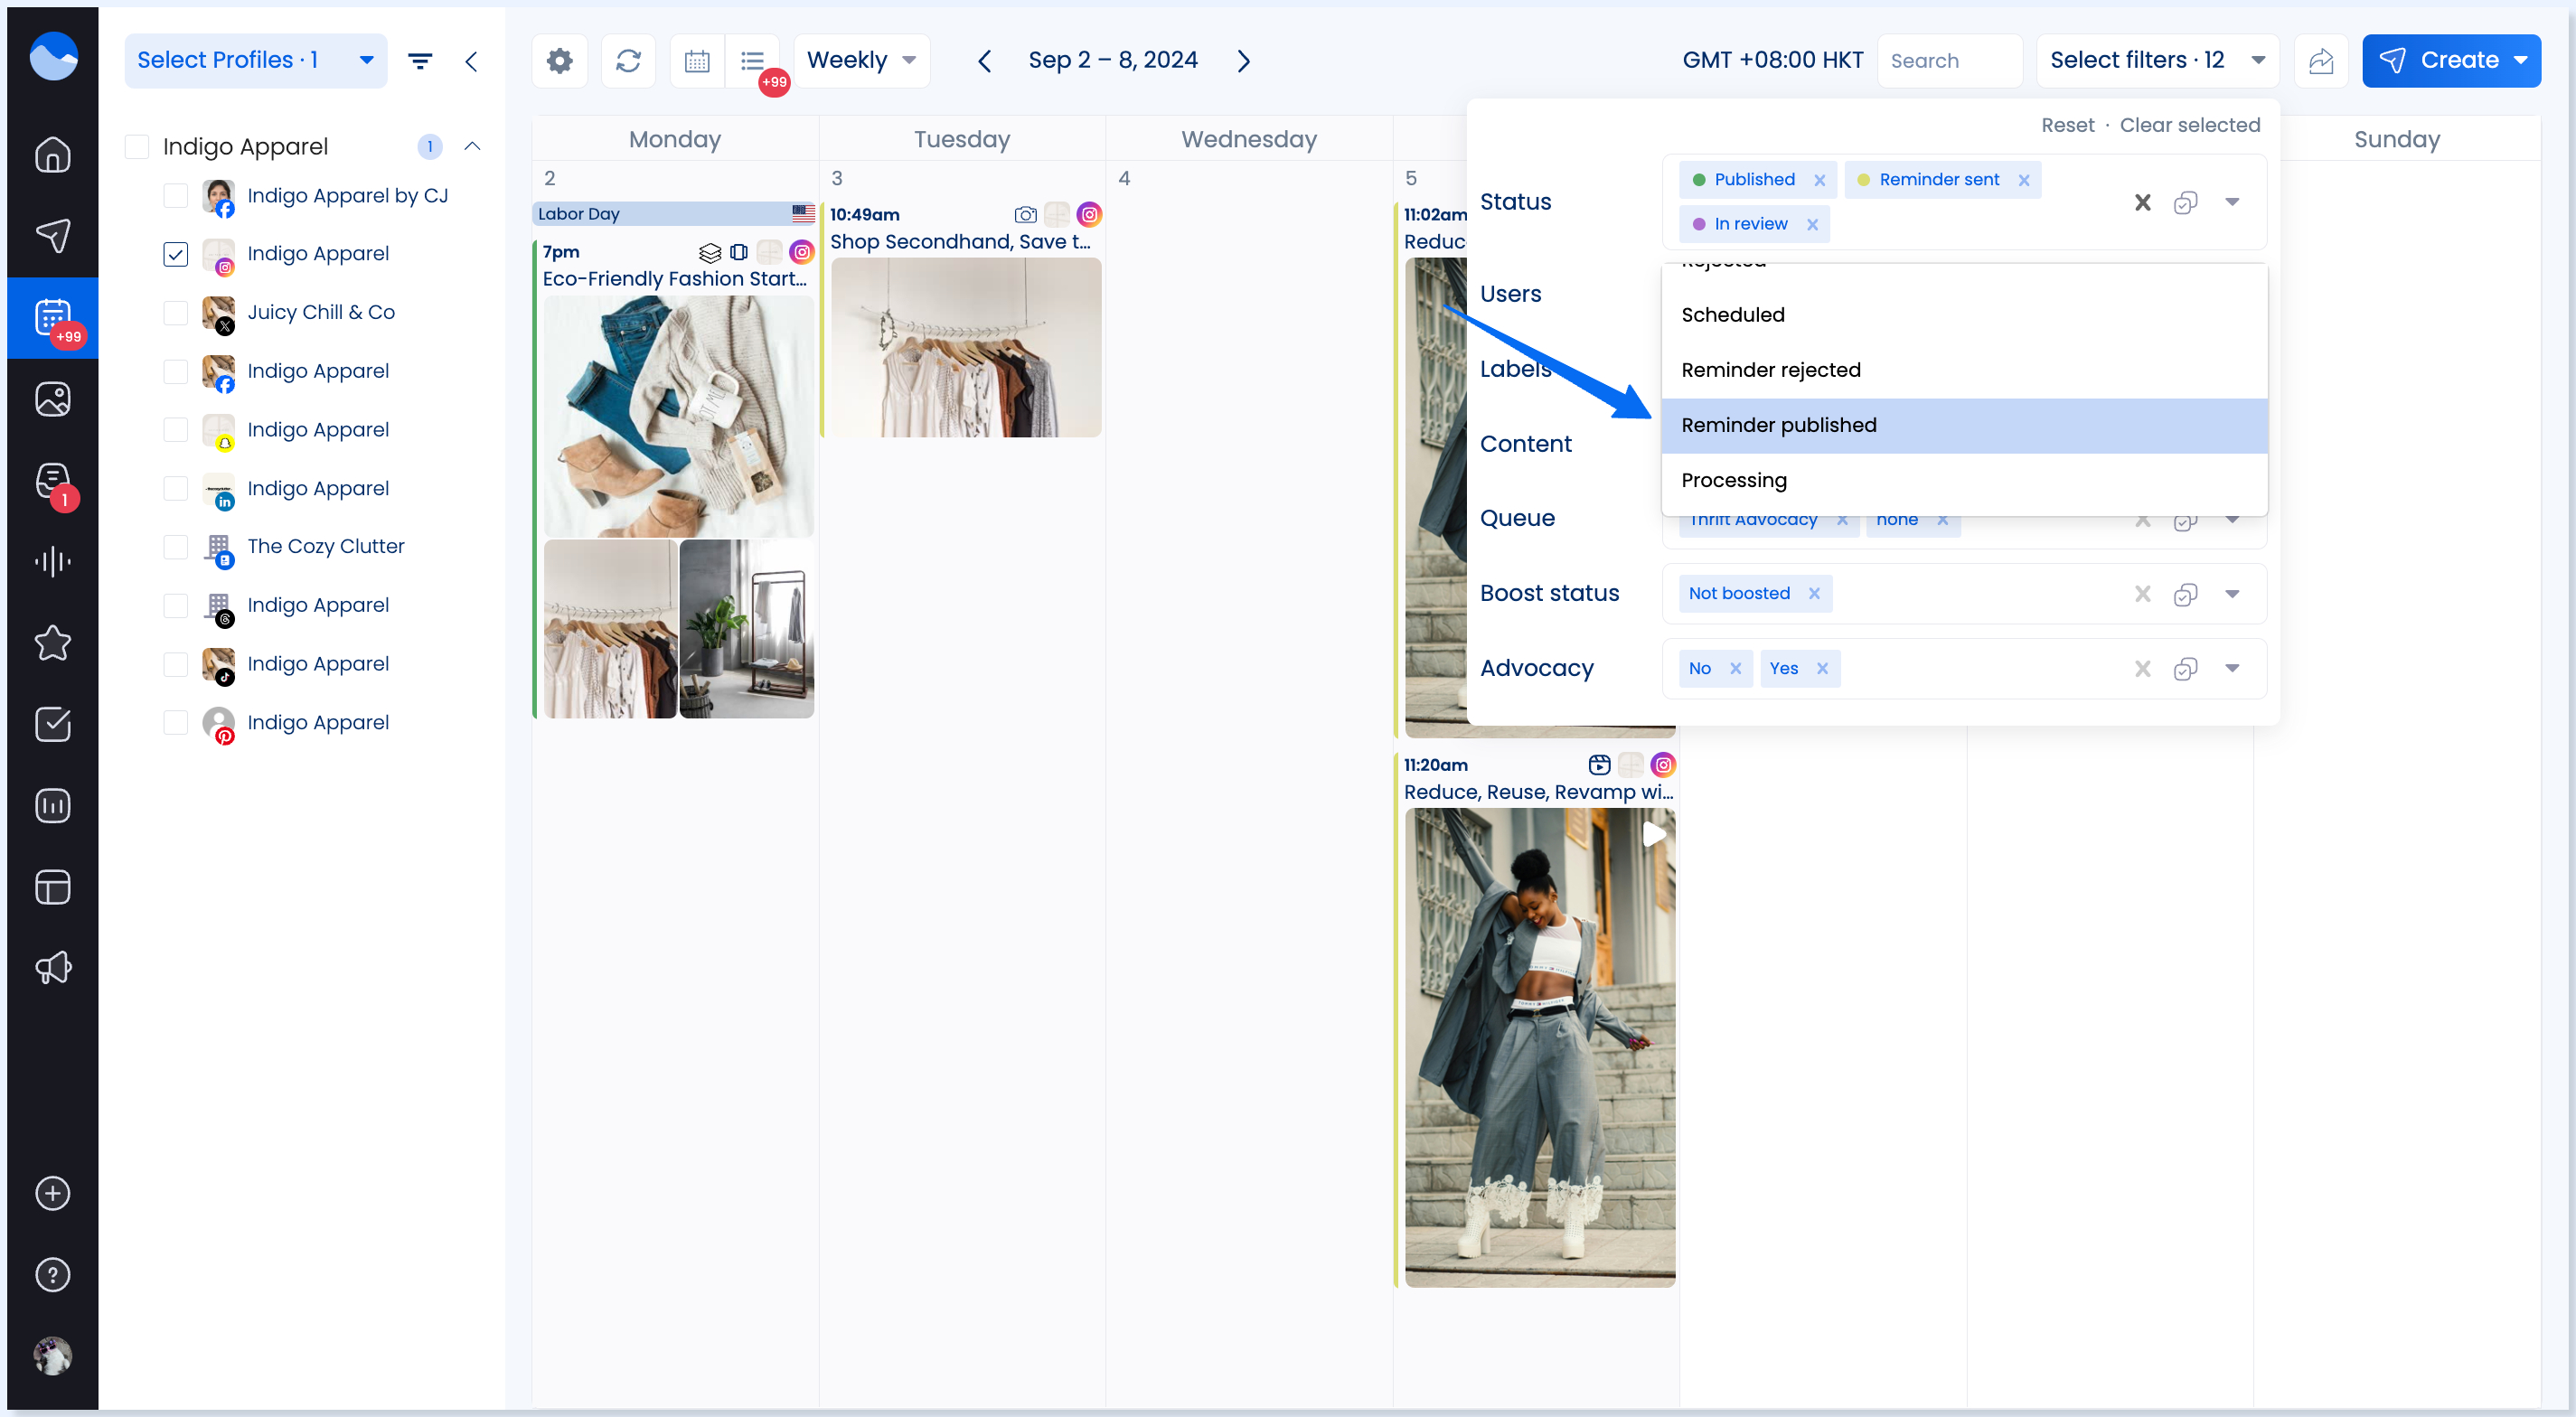Select Reminder published status option
Image resolution: width=2576 pixels, height=1417 pixels.
[1964, 425]
